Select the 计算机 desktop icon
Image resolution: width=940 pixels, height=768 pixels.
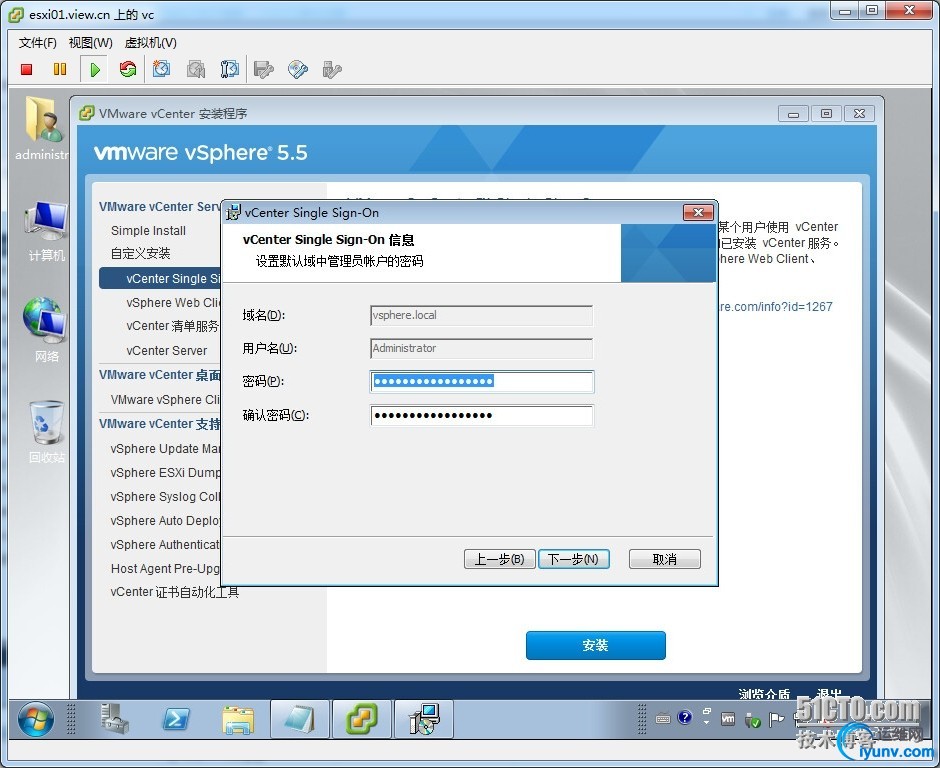pos(47,231)
